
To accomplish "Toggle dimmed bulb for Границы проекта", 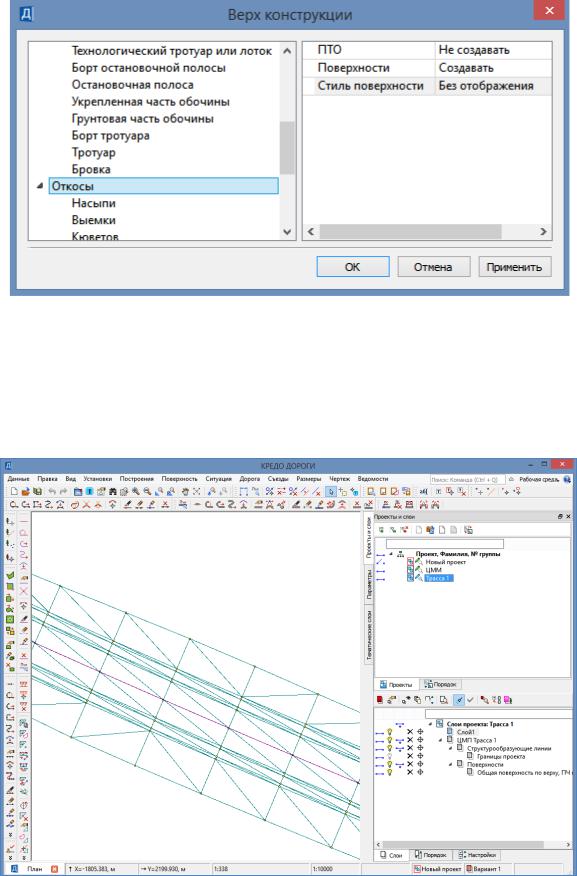I will point(389,756).
